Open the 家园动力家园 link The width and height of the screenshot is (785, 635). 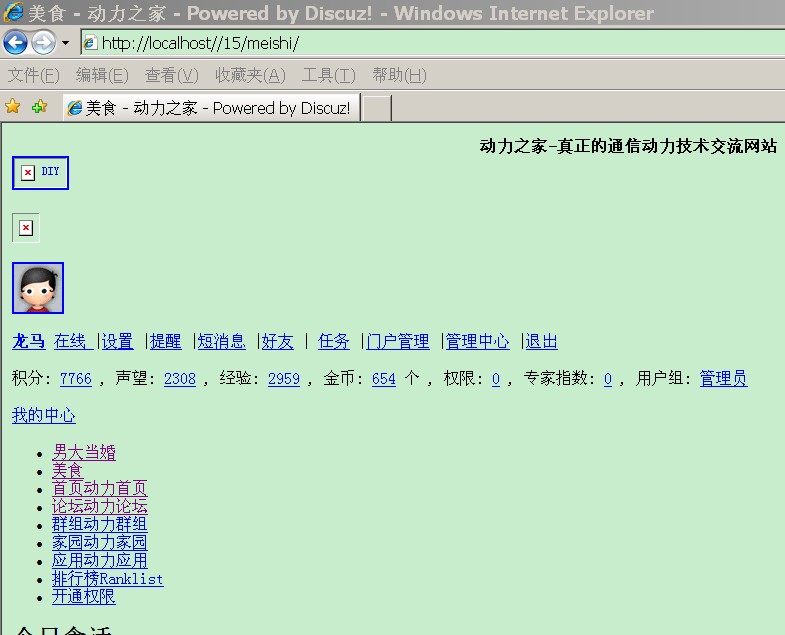[100, 542]
